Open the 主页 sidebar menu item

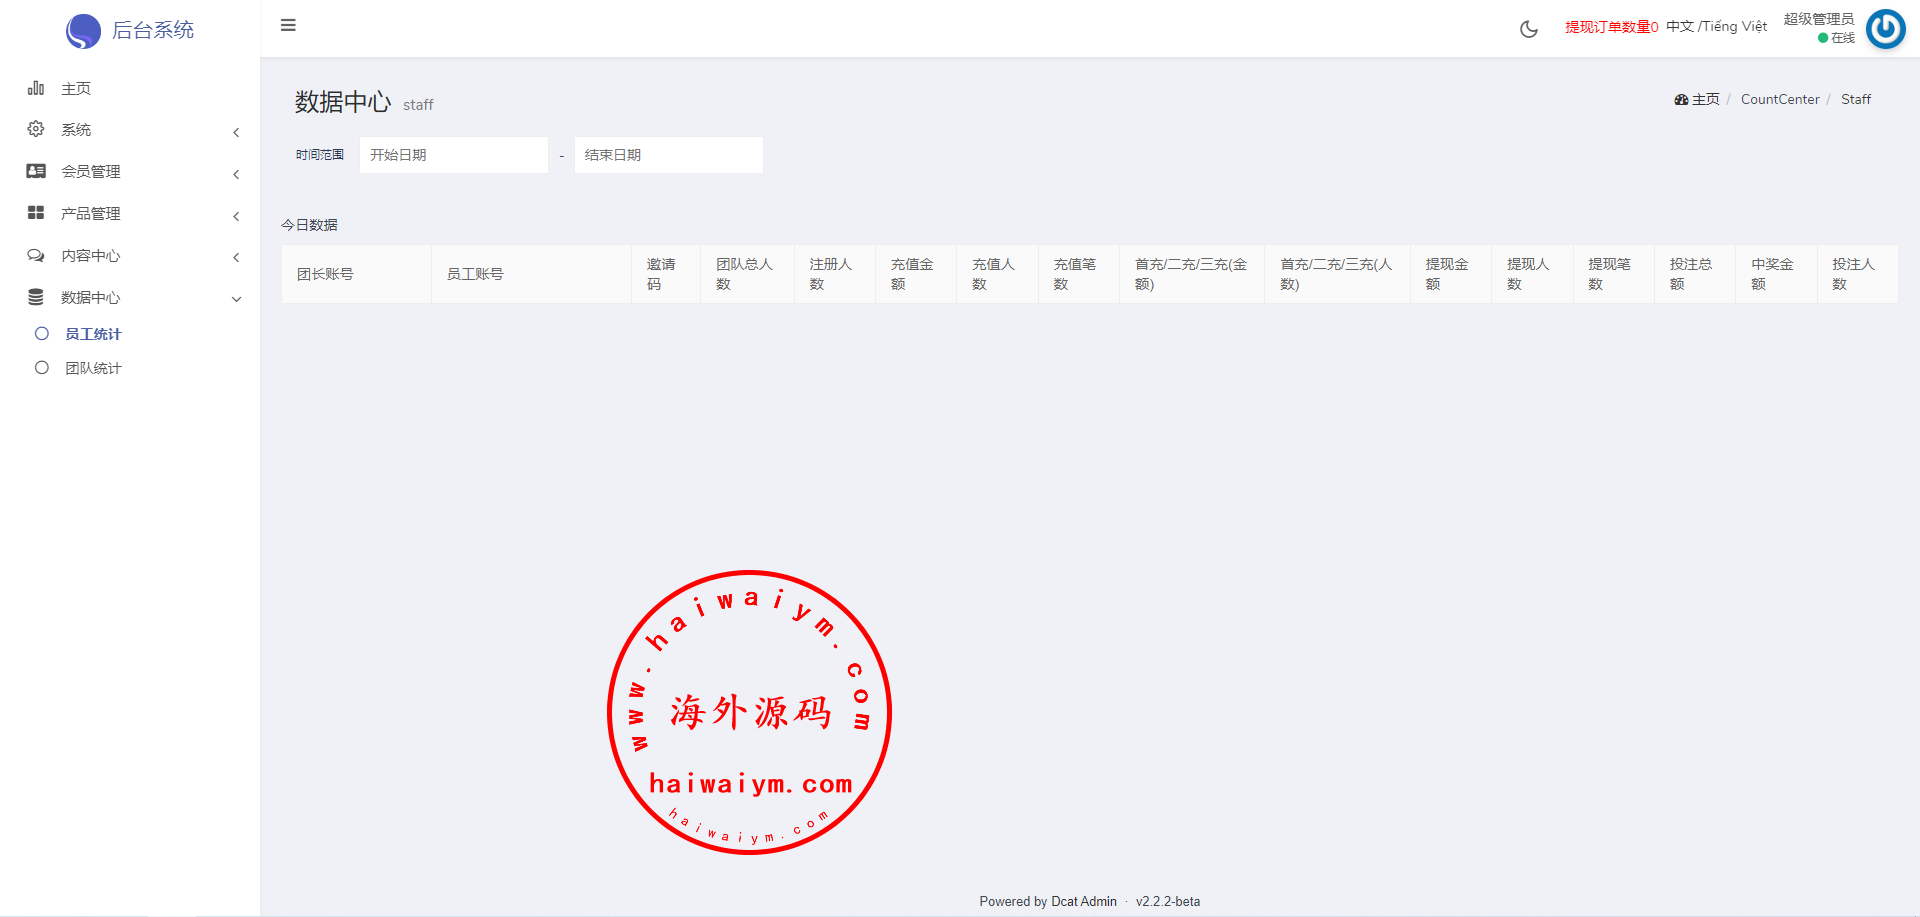tap(76, 89)
